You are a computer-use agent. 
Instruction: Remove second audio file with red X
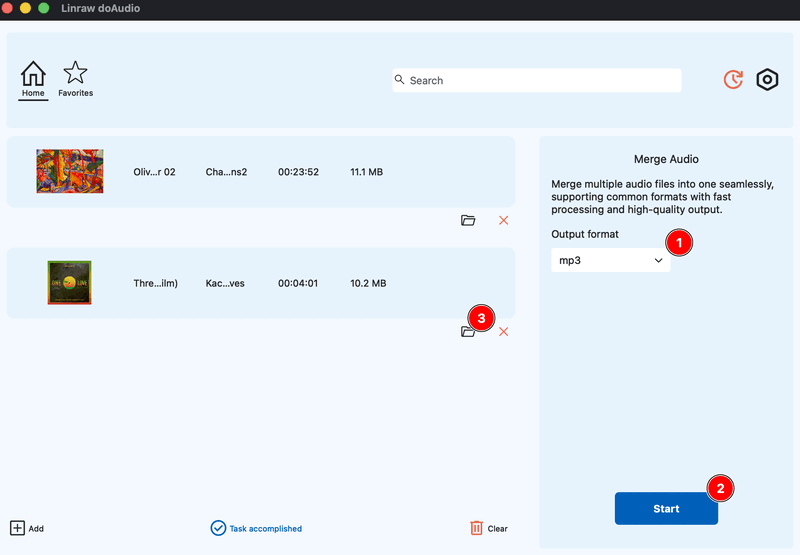503,331
